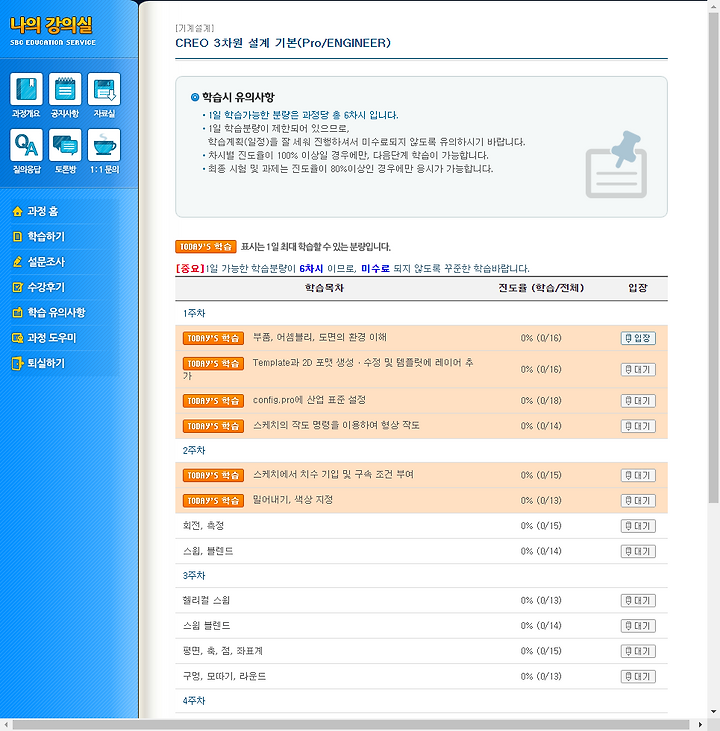Click 대기 button for Template과 2D 포맷 lesson
720x731 pixels.
pos(638,369)
